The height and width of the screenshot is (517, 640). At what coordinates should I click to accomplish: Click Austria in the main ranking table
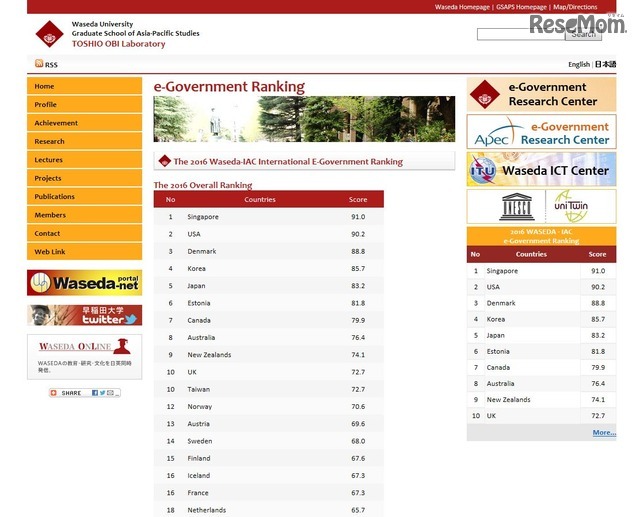[198, 424]
